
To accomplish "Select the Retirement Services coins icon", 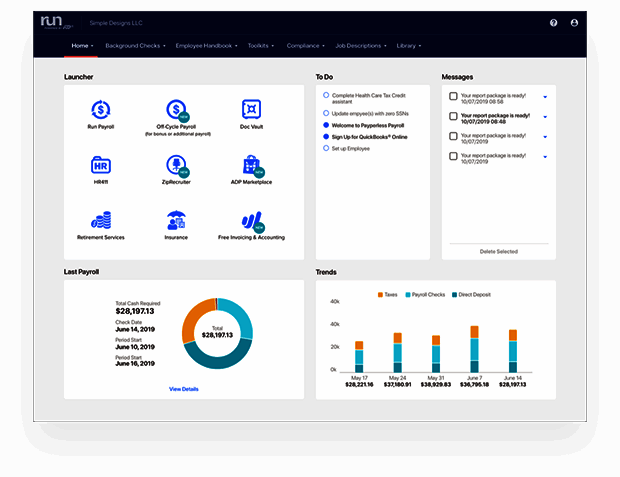I will (101, 220).
